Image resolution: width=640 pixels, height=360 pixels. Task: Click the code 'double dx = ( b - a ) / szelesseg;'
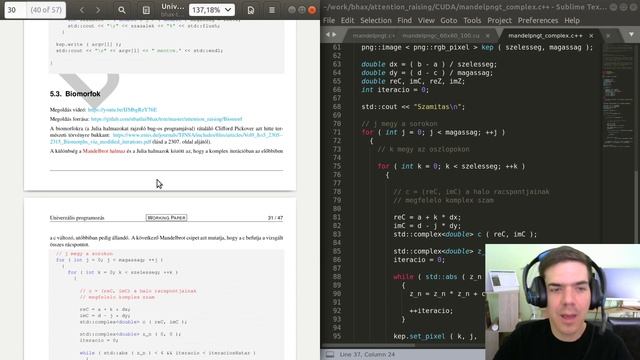click(x=429, y=64)
